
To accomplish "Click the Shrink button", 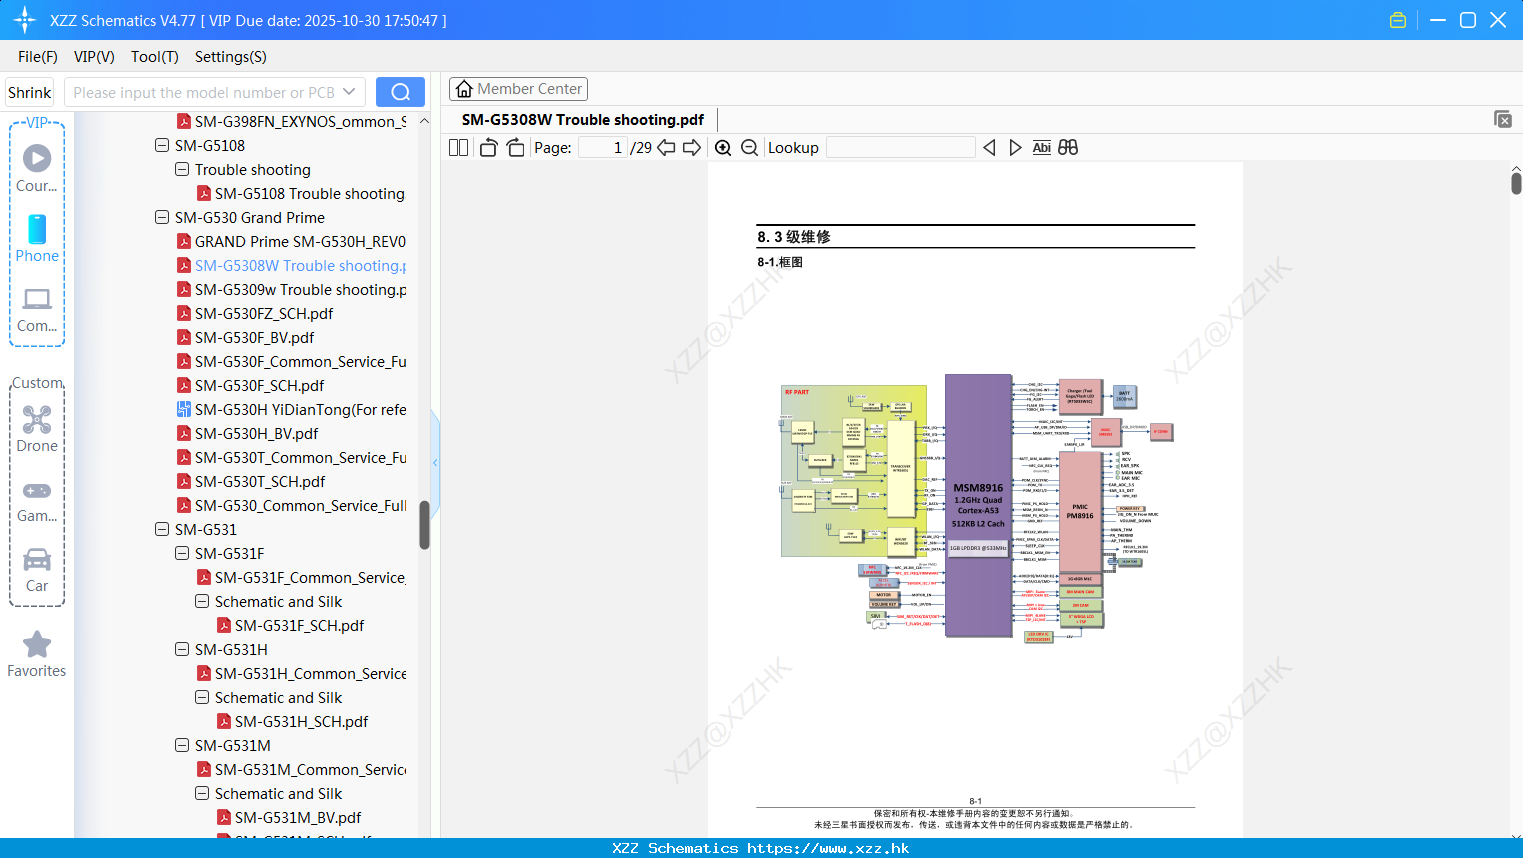I will tap(29, 92).
